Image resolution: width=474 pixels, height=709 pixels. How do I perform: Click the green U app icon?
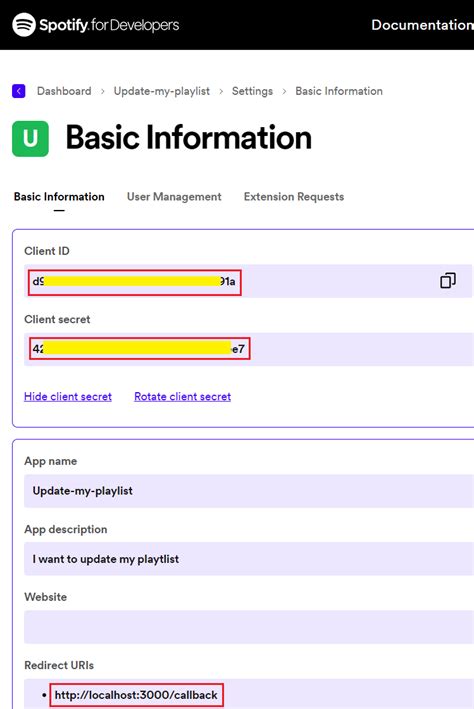tap(30, 138)
